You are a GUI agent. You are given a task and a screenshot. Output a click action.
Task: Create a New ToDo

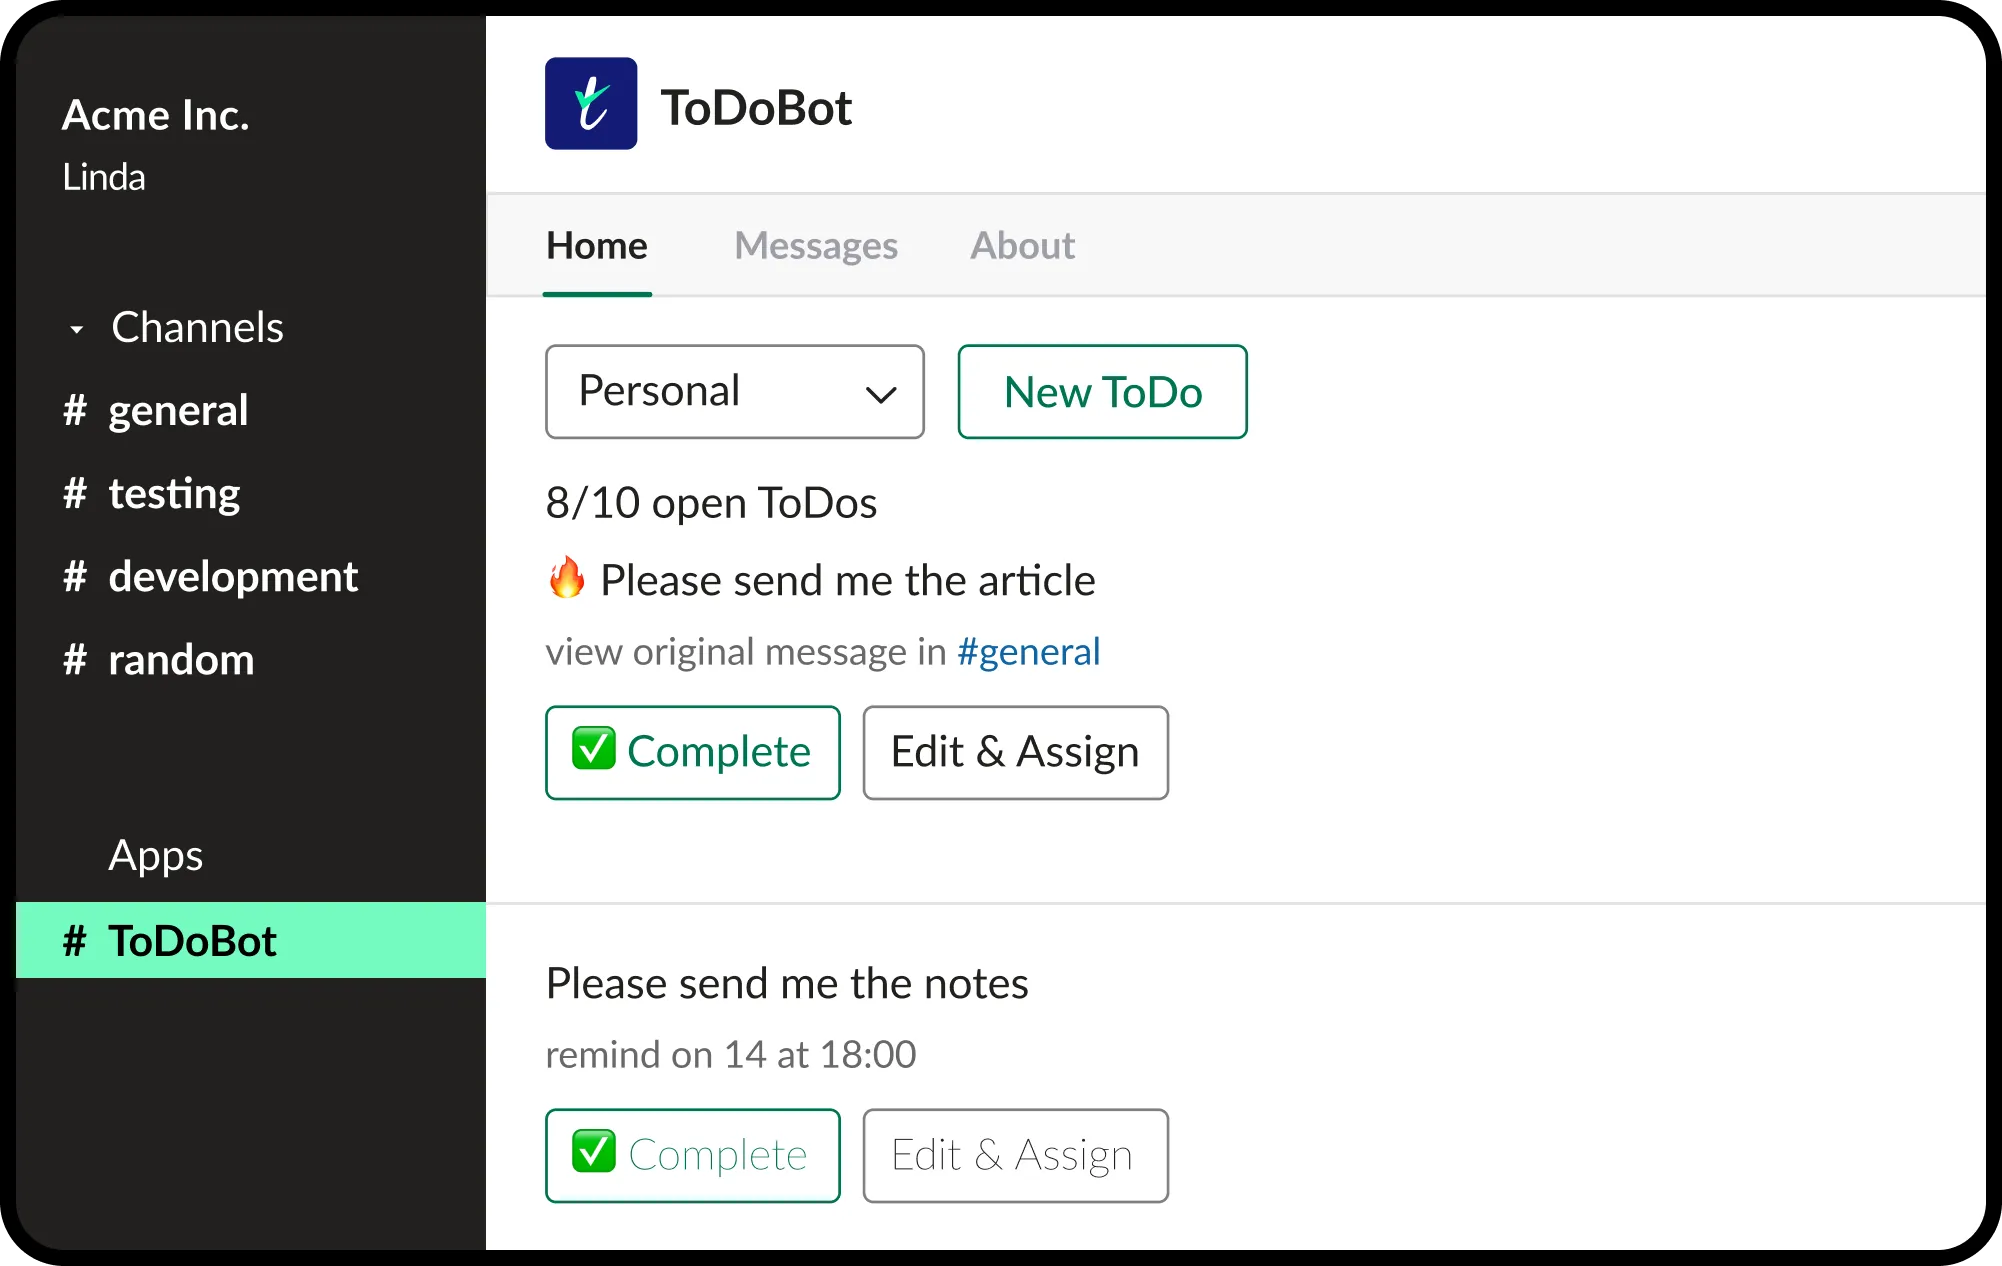click(x=1102, y=392)
